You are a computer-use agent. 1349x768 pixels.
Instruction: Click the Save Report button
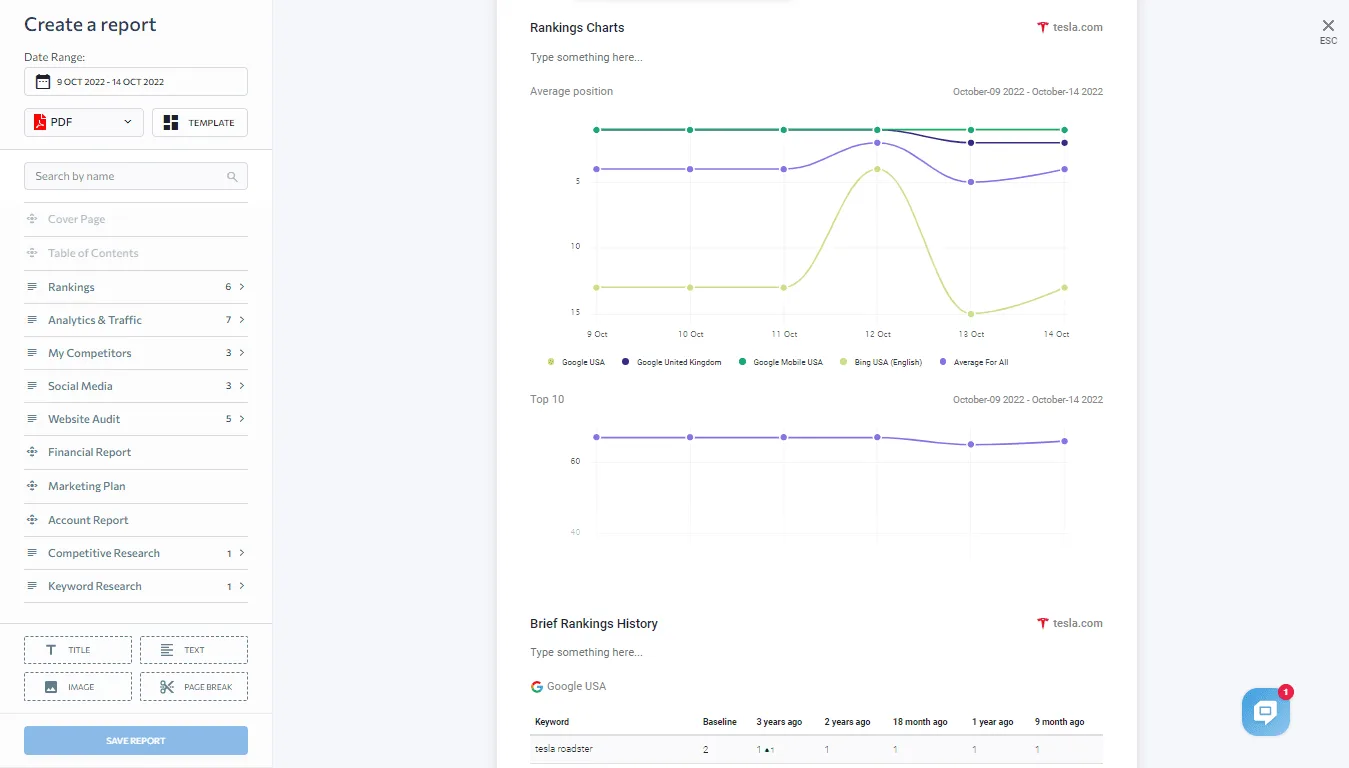click(x=136, y=741)
